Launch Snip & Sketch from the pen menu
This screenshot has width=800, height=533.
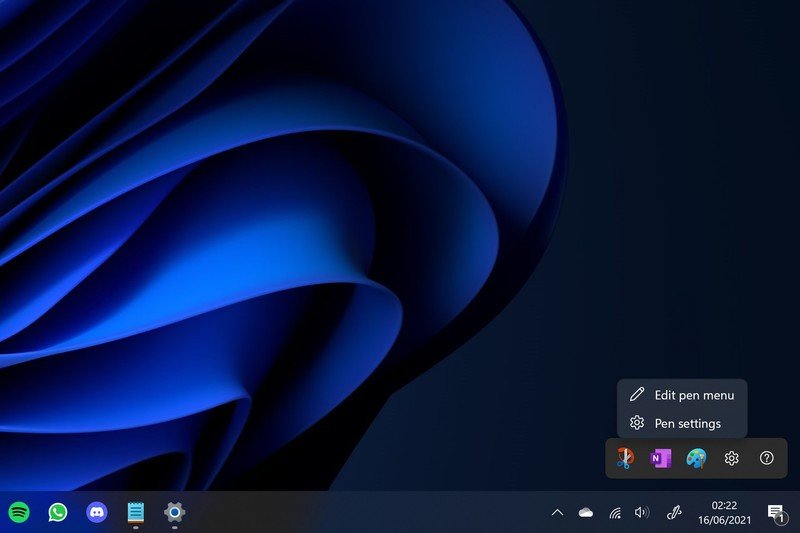click(625, 458)
